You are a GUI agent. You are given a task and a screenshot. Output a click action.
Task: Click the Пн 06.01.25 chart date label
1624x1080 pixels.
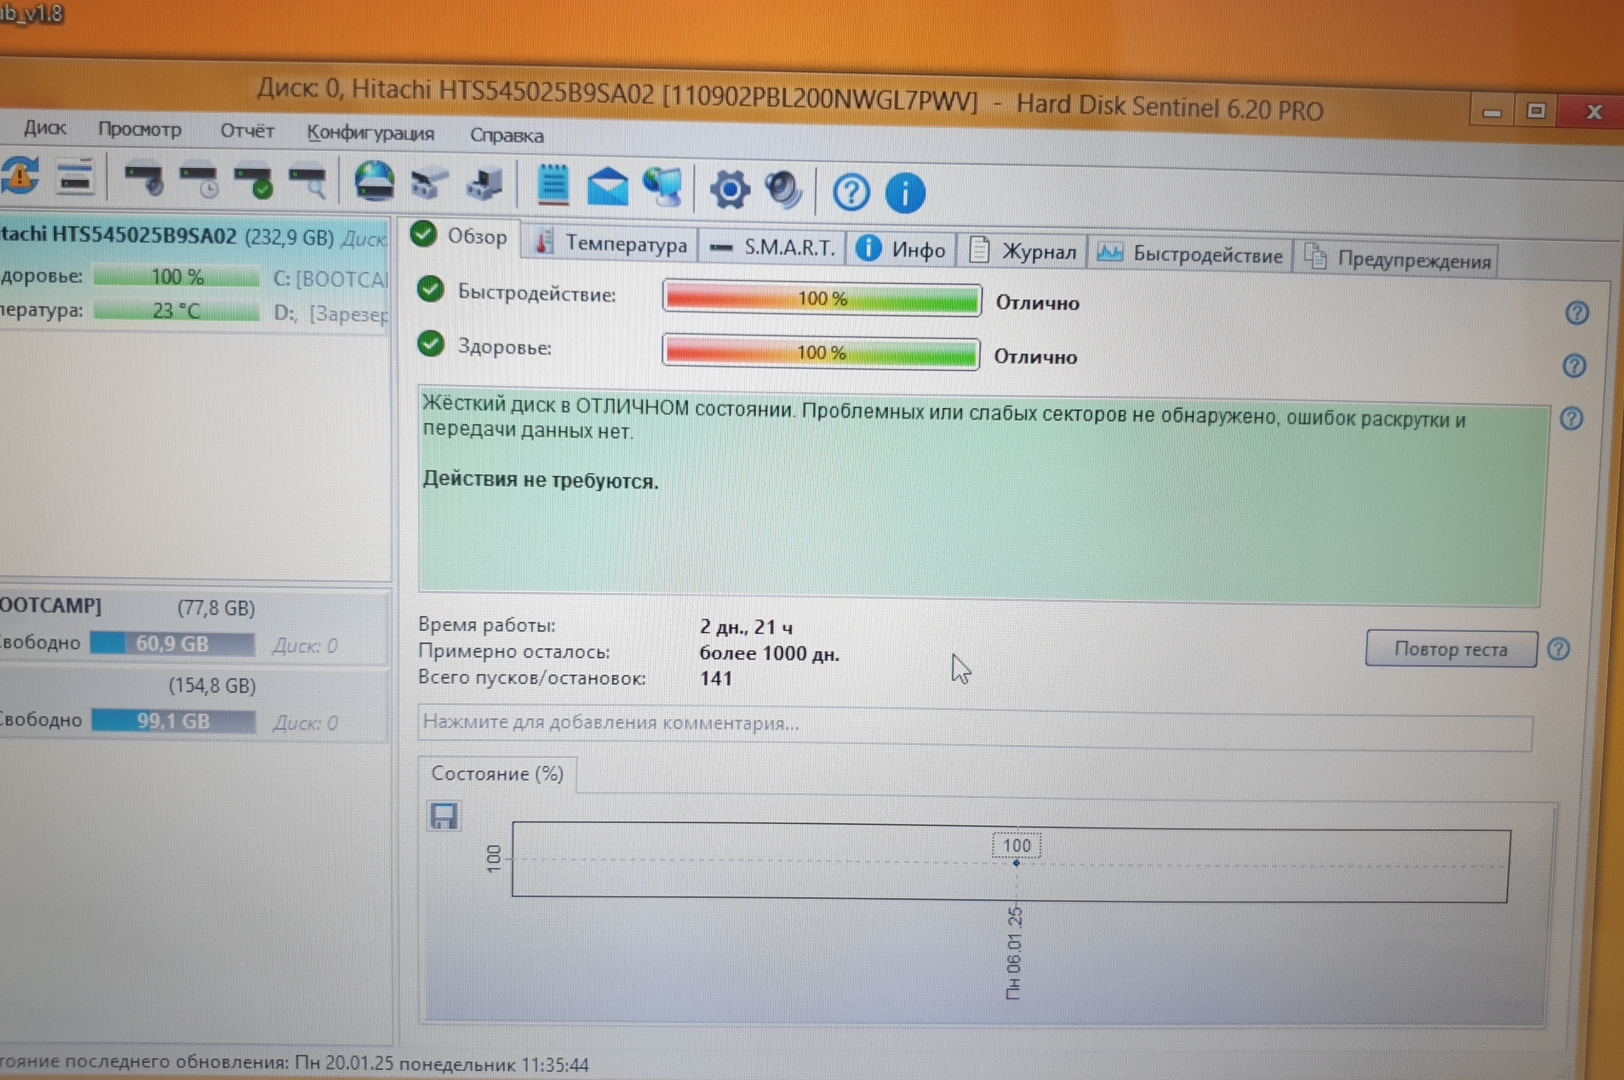tap(1014, 953)
